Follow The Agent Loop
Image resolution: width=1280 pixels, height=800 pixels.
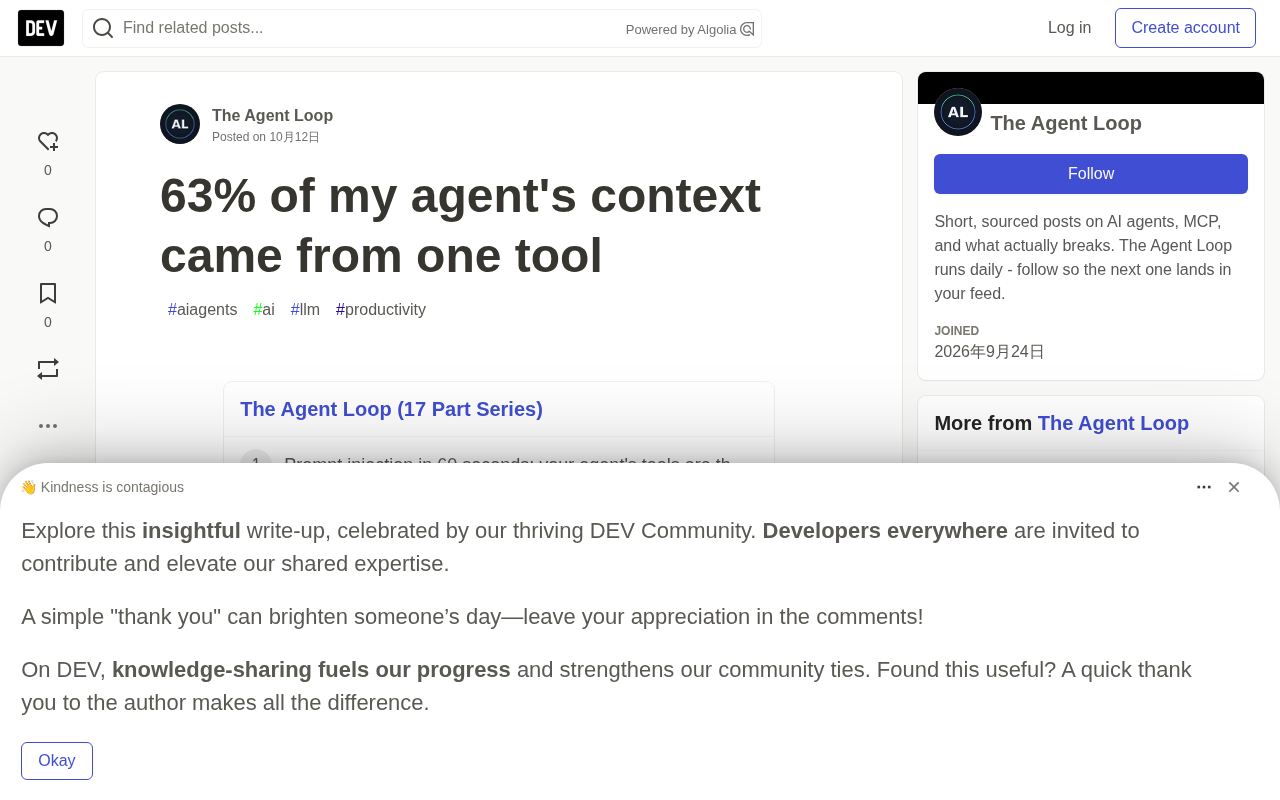(x=1091, y=174)
